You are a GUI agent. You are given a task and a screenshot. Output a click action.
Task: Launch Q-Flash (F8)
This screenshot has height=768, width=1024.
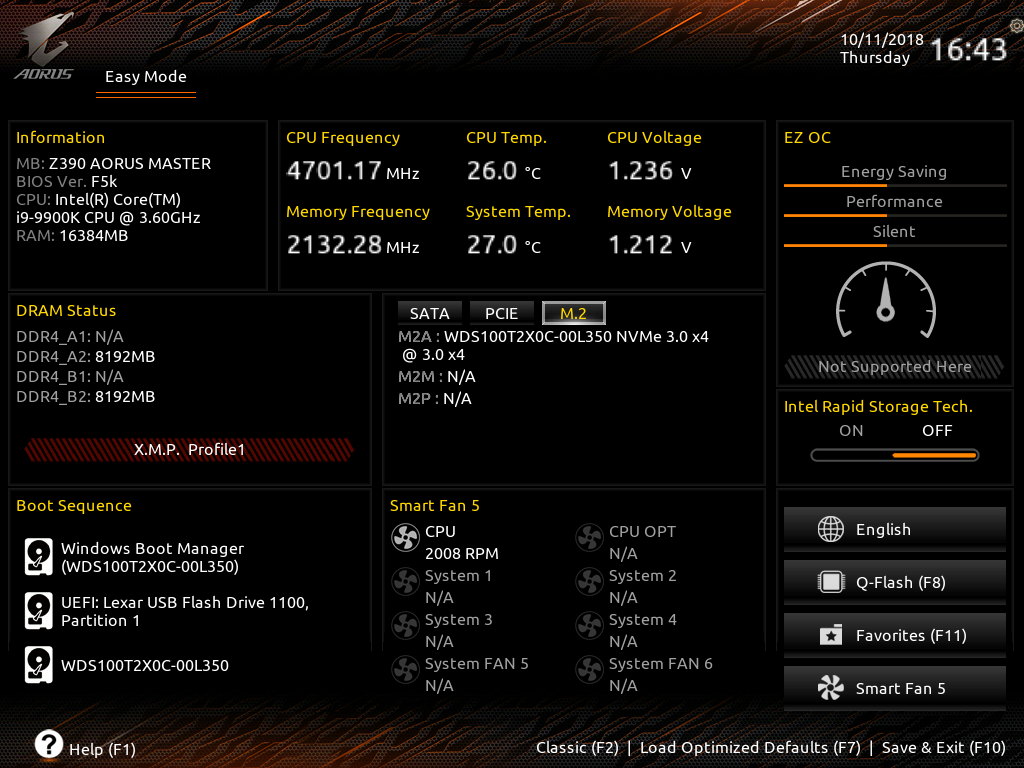coord(895,582)
